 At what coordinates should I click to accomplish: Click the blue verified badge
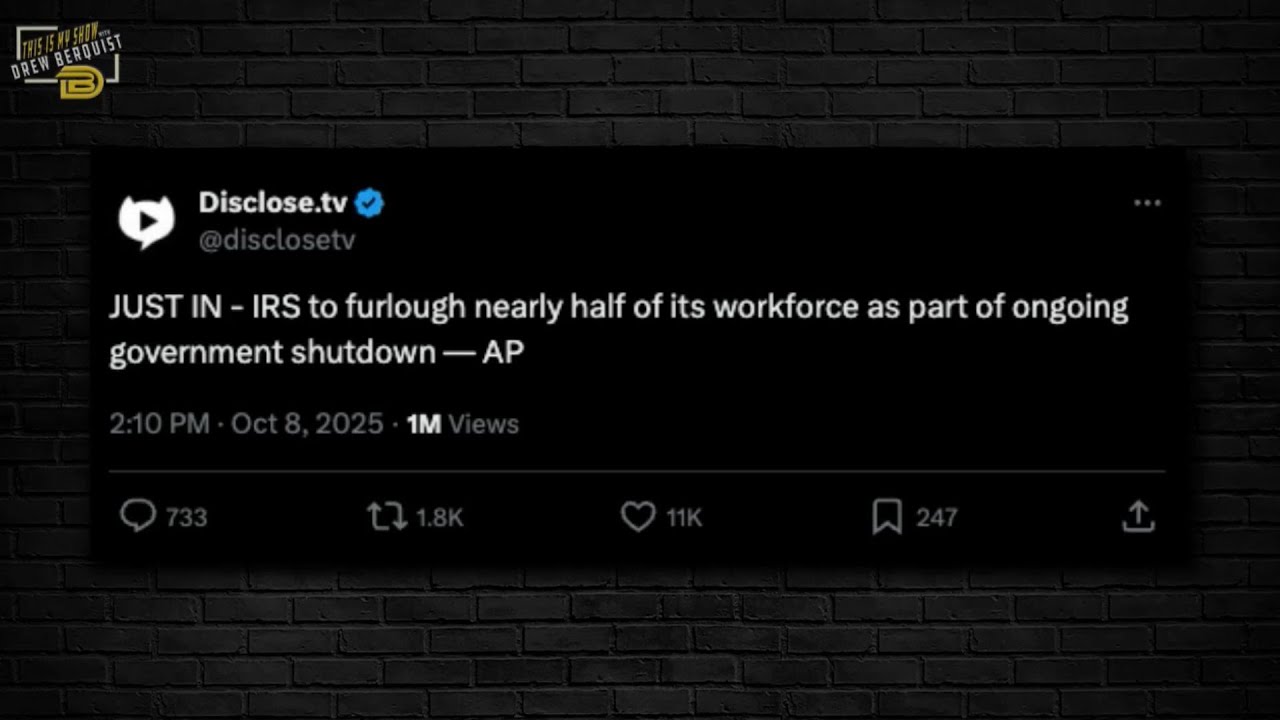point(370,203)
